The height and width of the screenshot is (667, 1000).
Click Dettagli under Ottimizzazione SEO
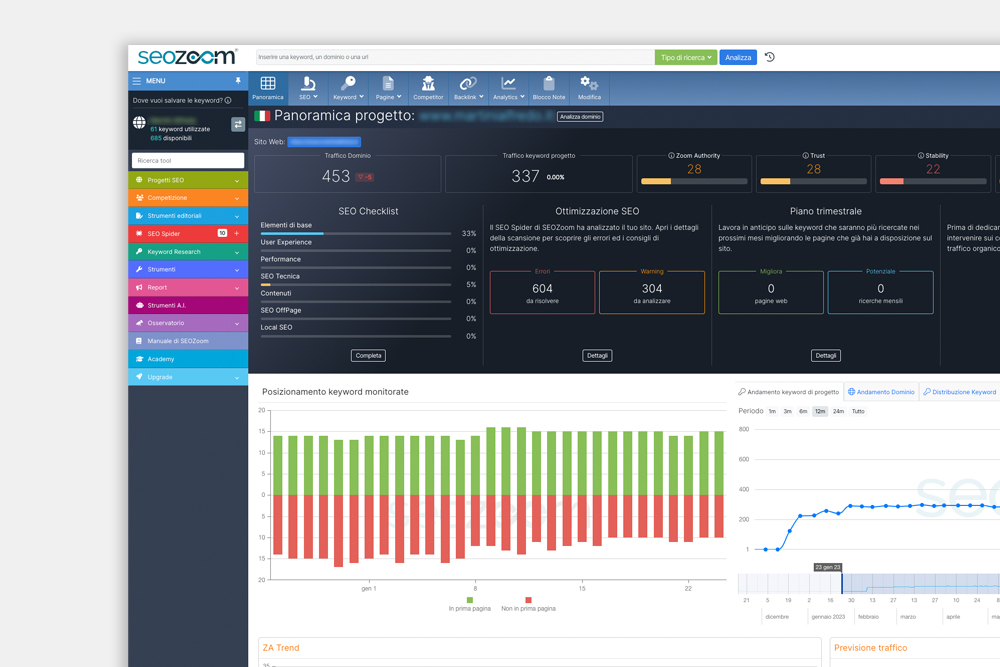pos(597,356)
